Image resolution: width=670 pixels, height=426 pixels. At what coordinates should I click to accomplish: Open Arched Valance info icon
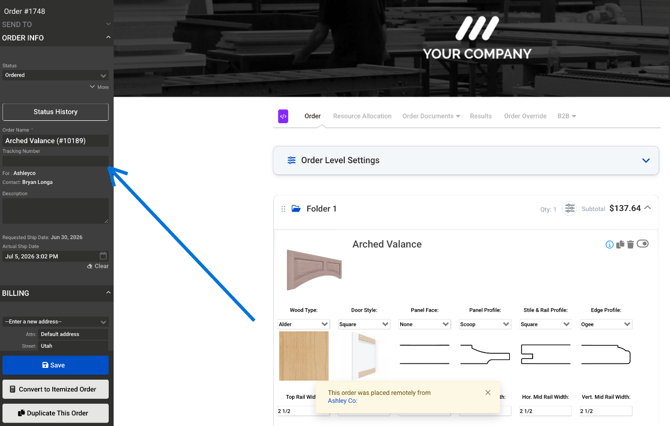click(609, 244)
